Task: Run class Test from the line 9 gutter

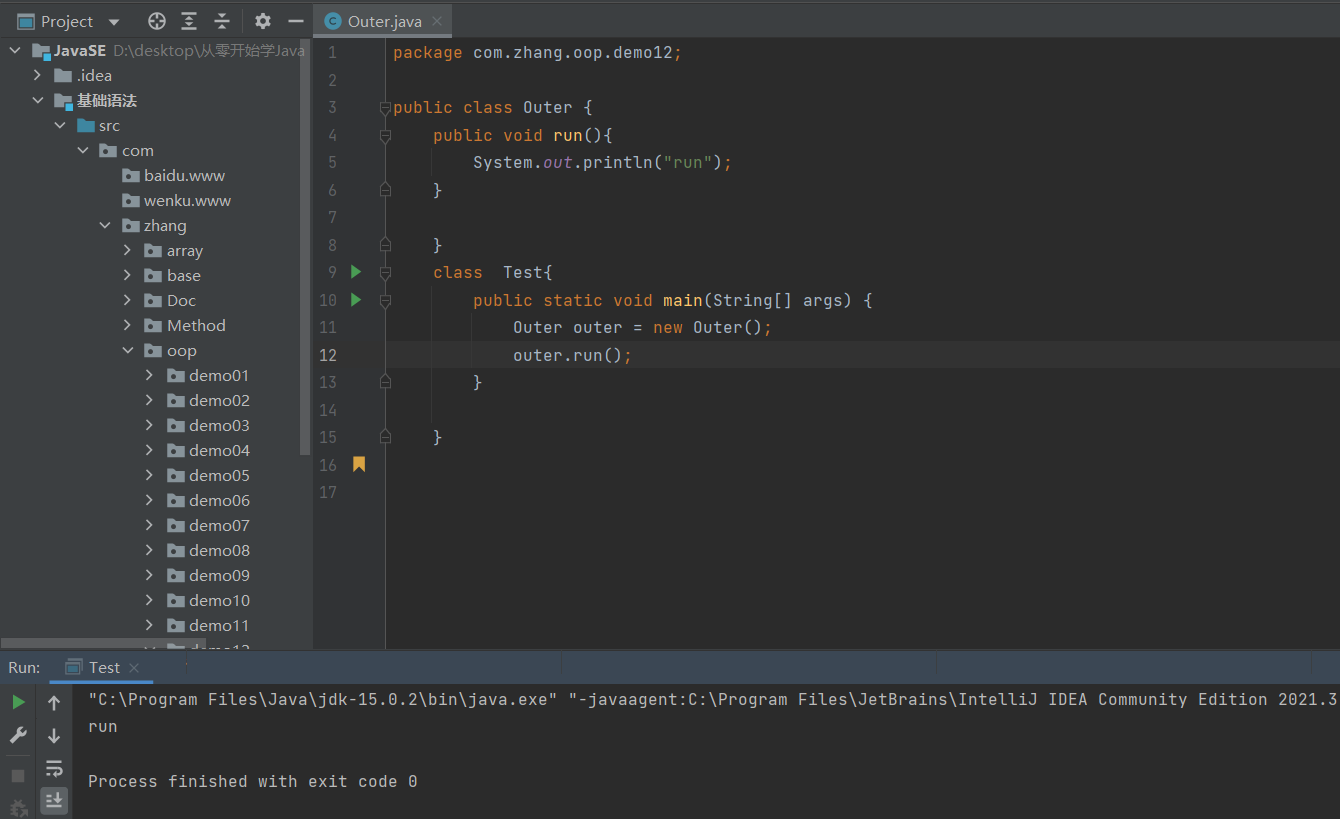Action: point(356,272)
